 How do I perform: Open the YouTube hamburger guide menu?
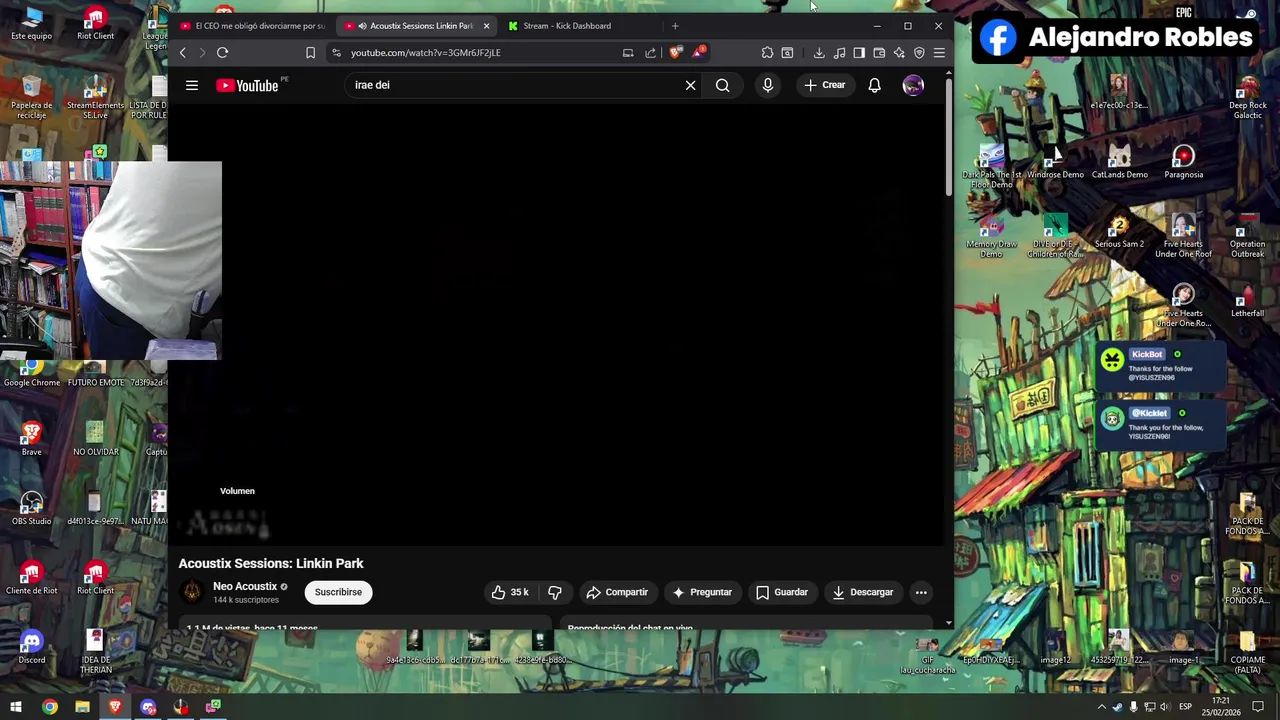coord(191,85)
